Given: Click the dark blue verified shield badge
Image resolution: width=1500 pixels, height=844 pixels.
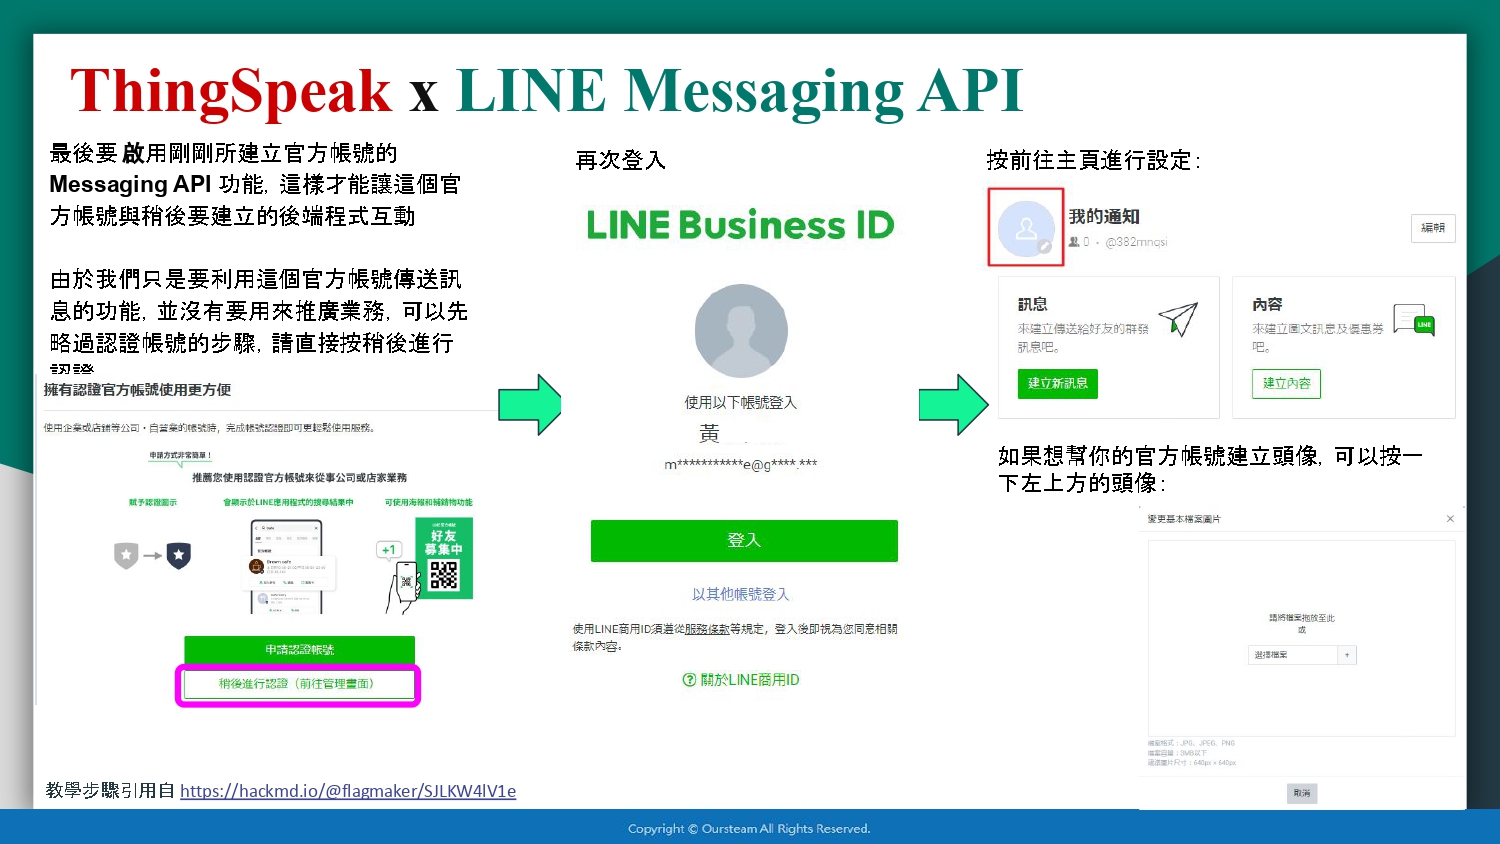Looking at the screenshot, I should click(179, 555).
